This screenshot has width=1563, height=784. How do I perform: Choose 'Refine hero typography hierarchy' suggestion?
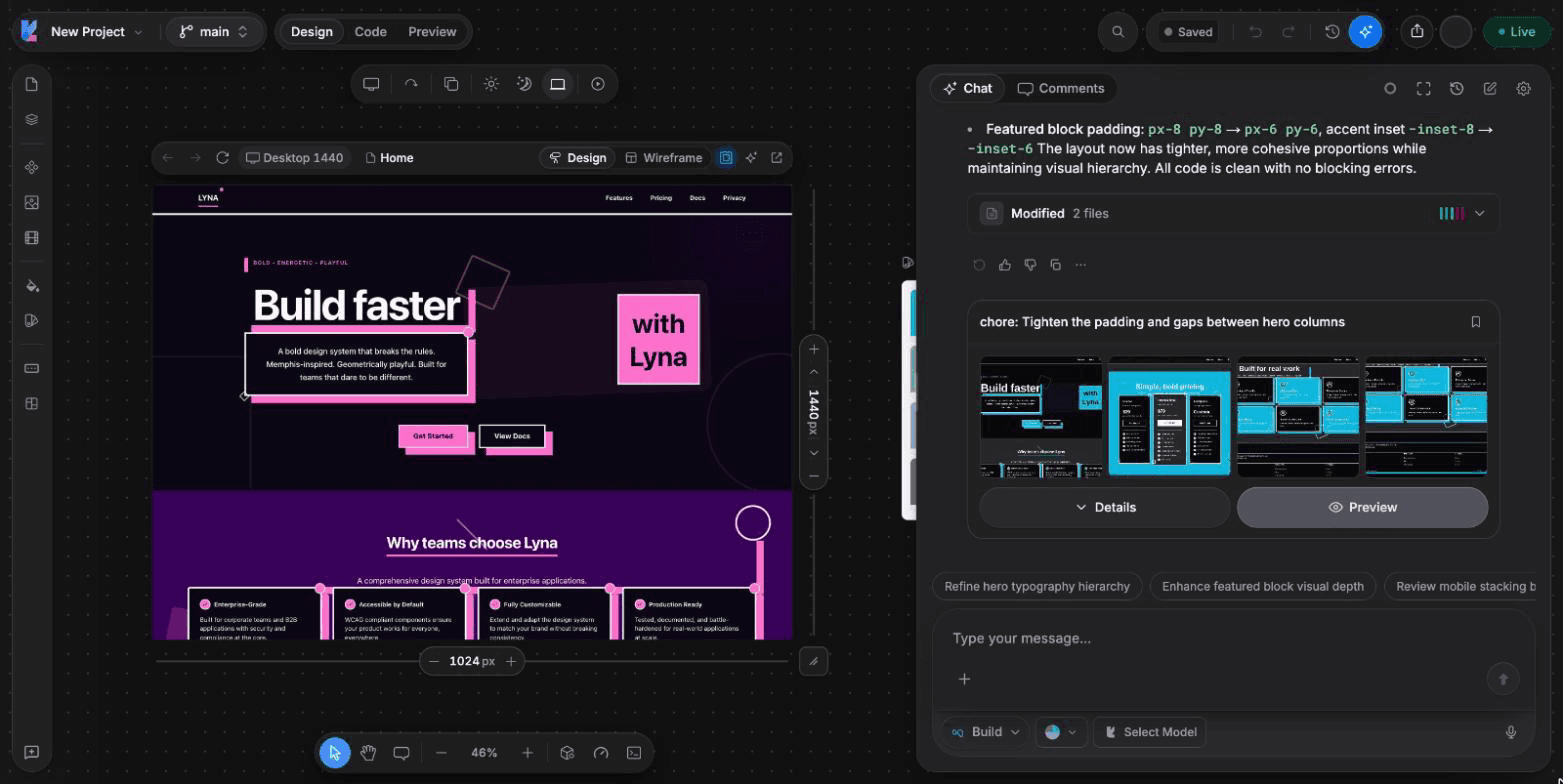(x=1037, y=586)
